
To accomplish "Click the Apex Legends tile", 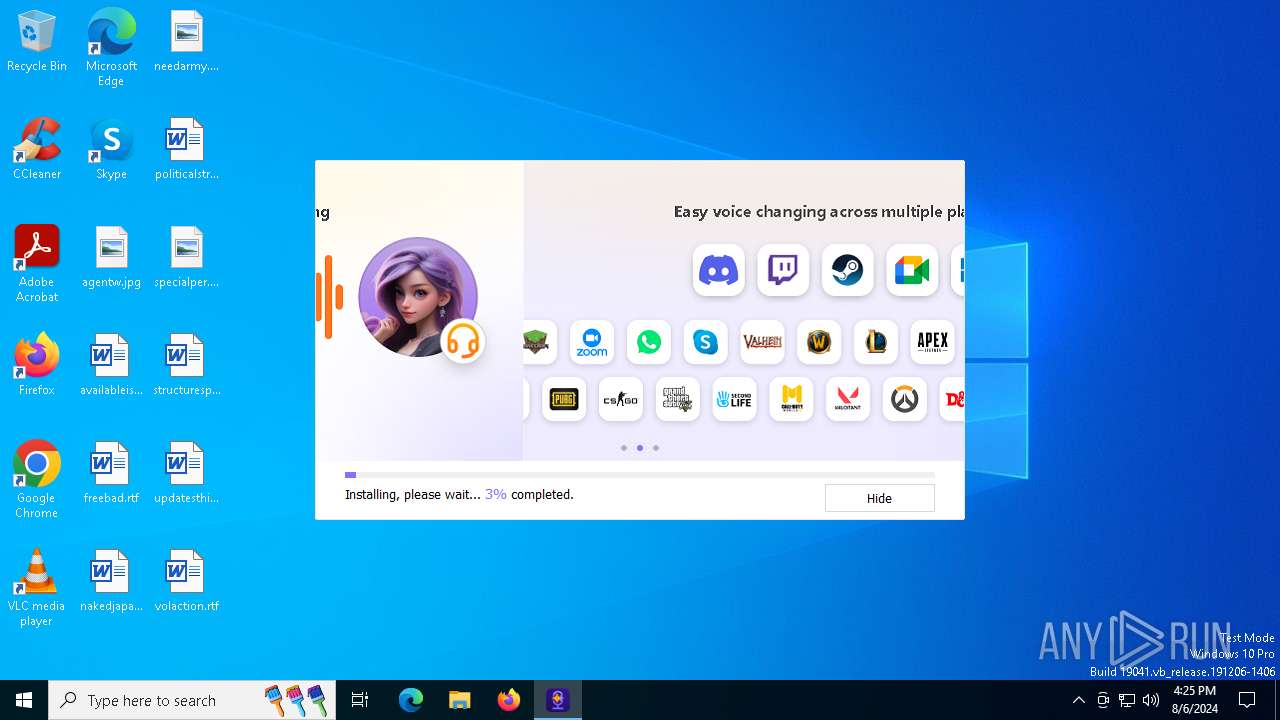I will (x=933, y=343).
